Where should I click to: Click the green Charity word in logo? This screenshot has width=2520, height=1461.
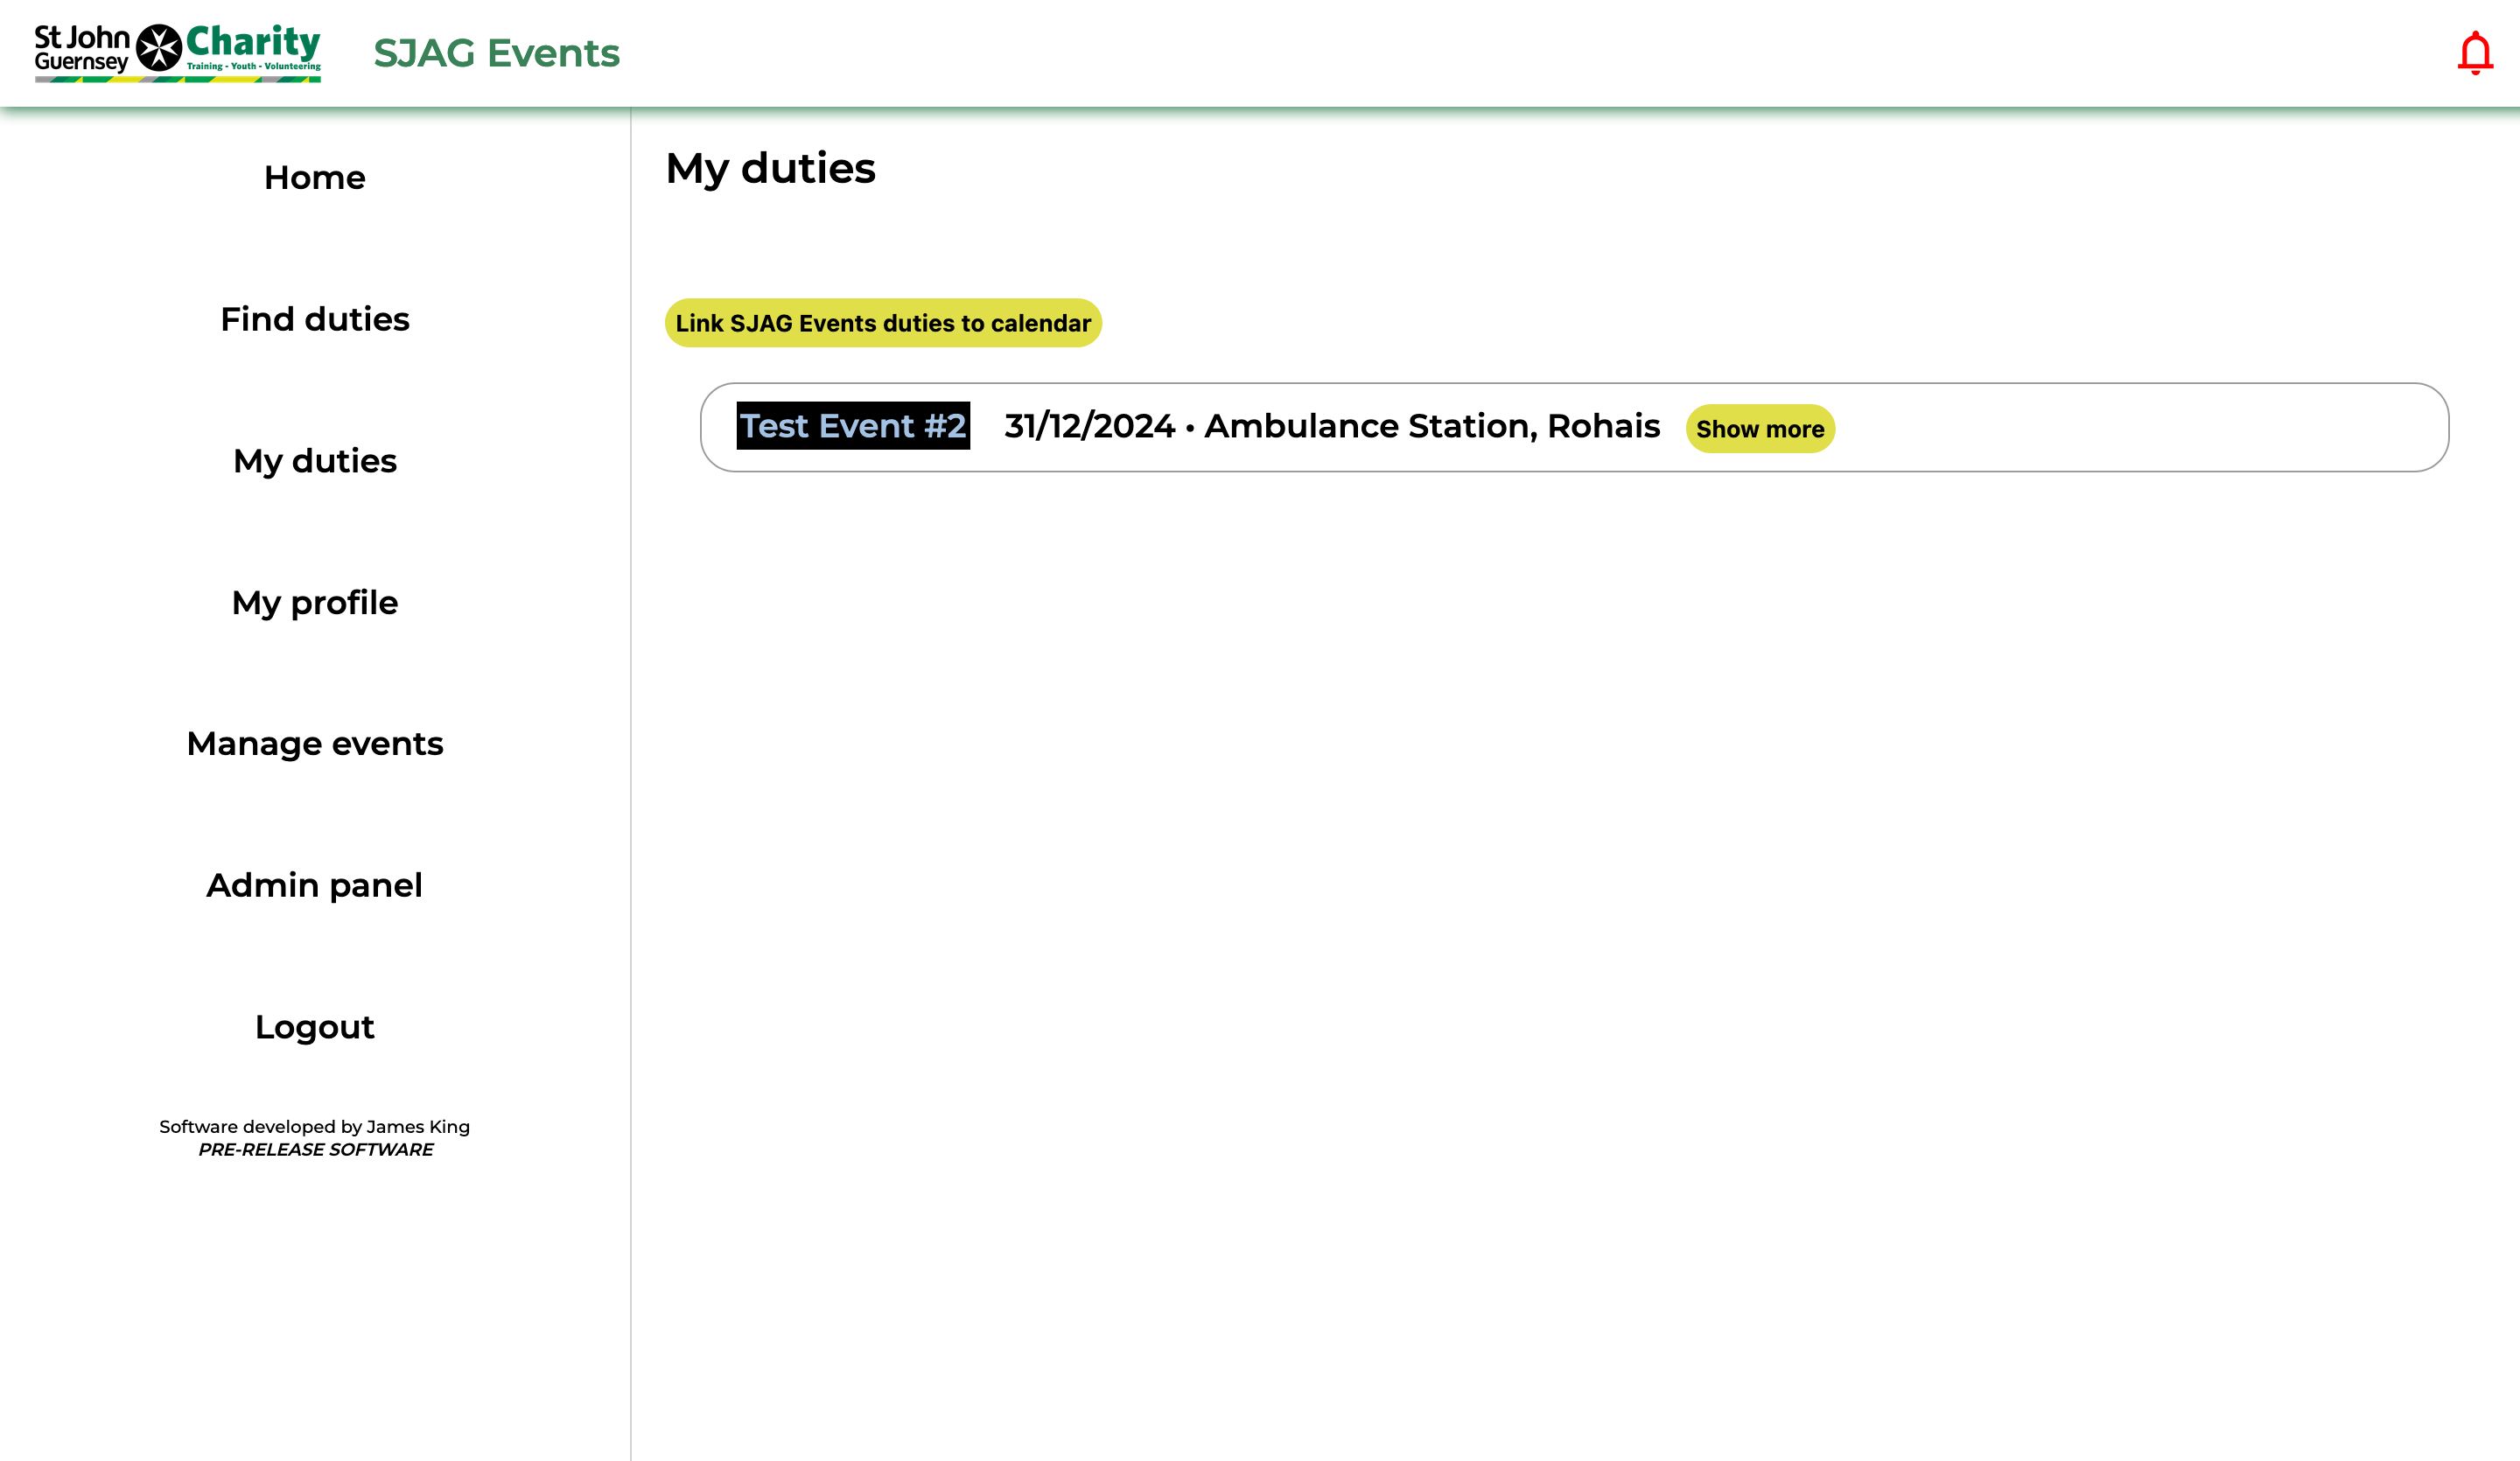[x=253, y=42]
